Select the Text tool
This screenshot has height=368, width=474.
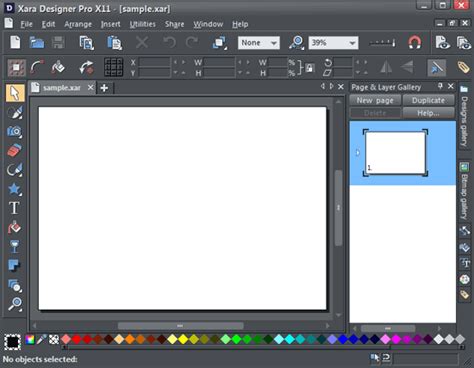click(x=15, y=208)
